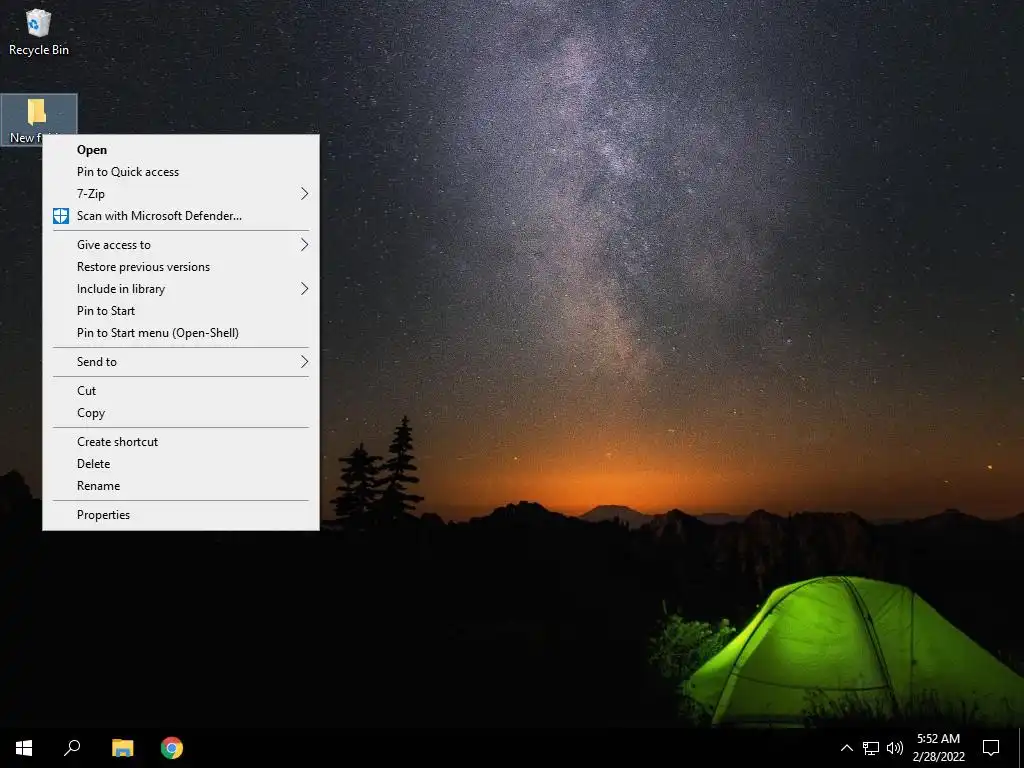Select Cut from context menu

click(181, 391)
